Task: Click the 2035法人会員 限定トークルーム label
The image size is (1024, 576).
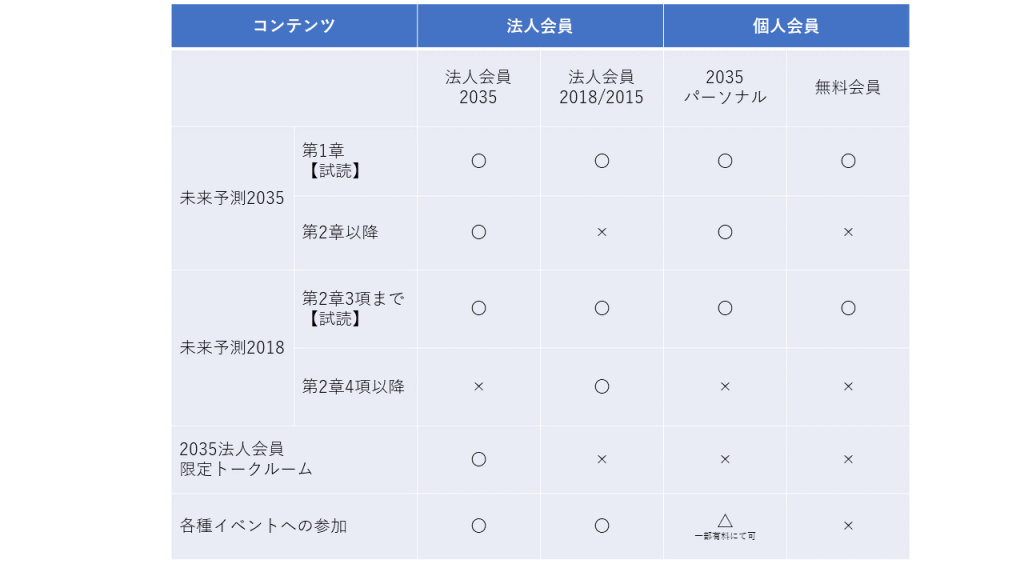Action: (246, 459)
